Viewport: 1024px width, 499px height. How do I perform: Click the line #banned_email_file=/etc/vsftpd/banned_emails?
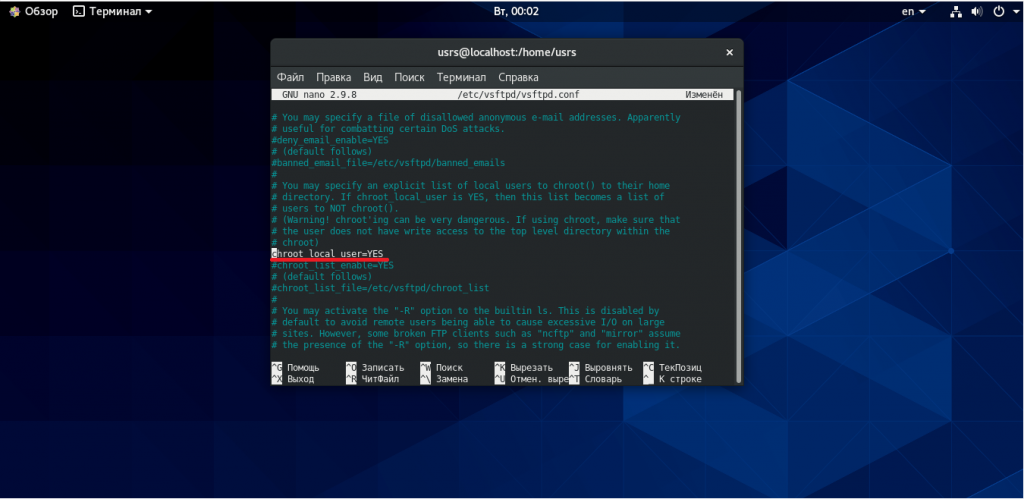click(389, 162)
